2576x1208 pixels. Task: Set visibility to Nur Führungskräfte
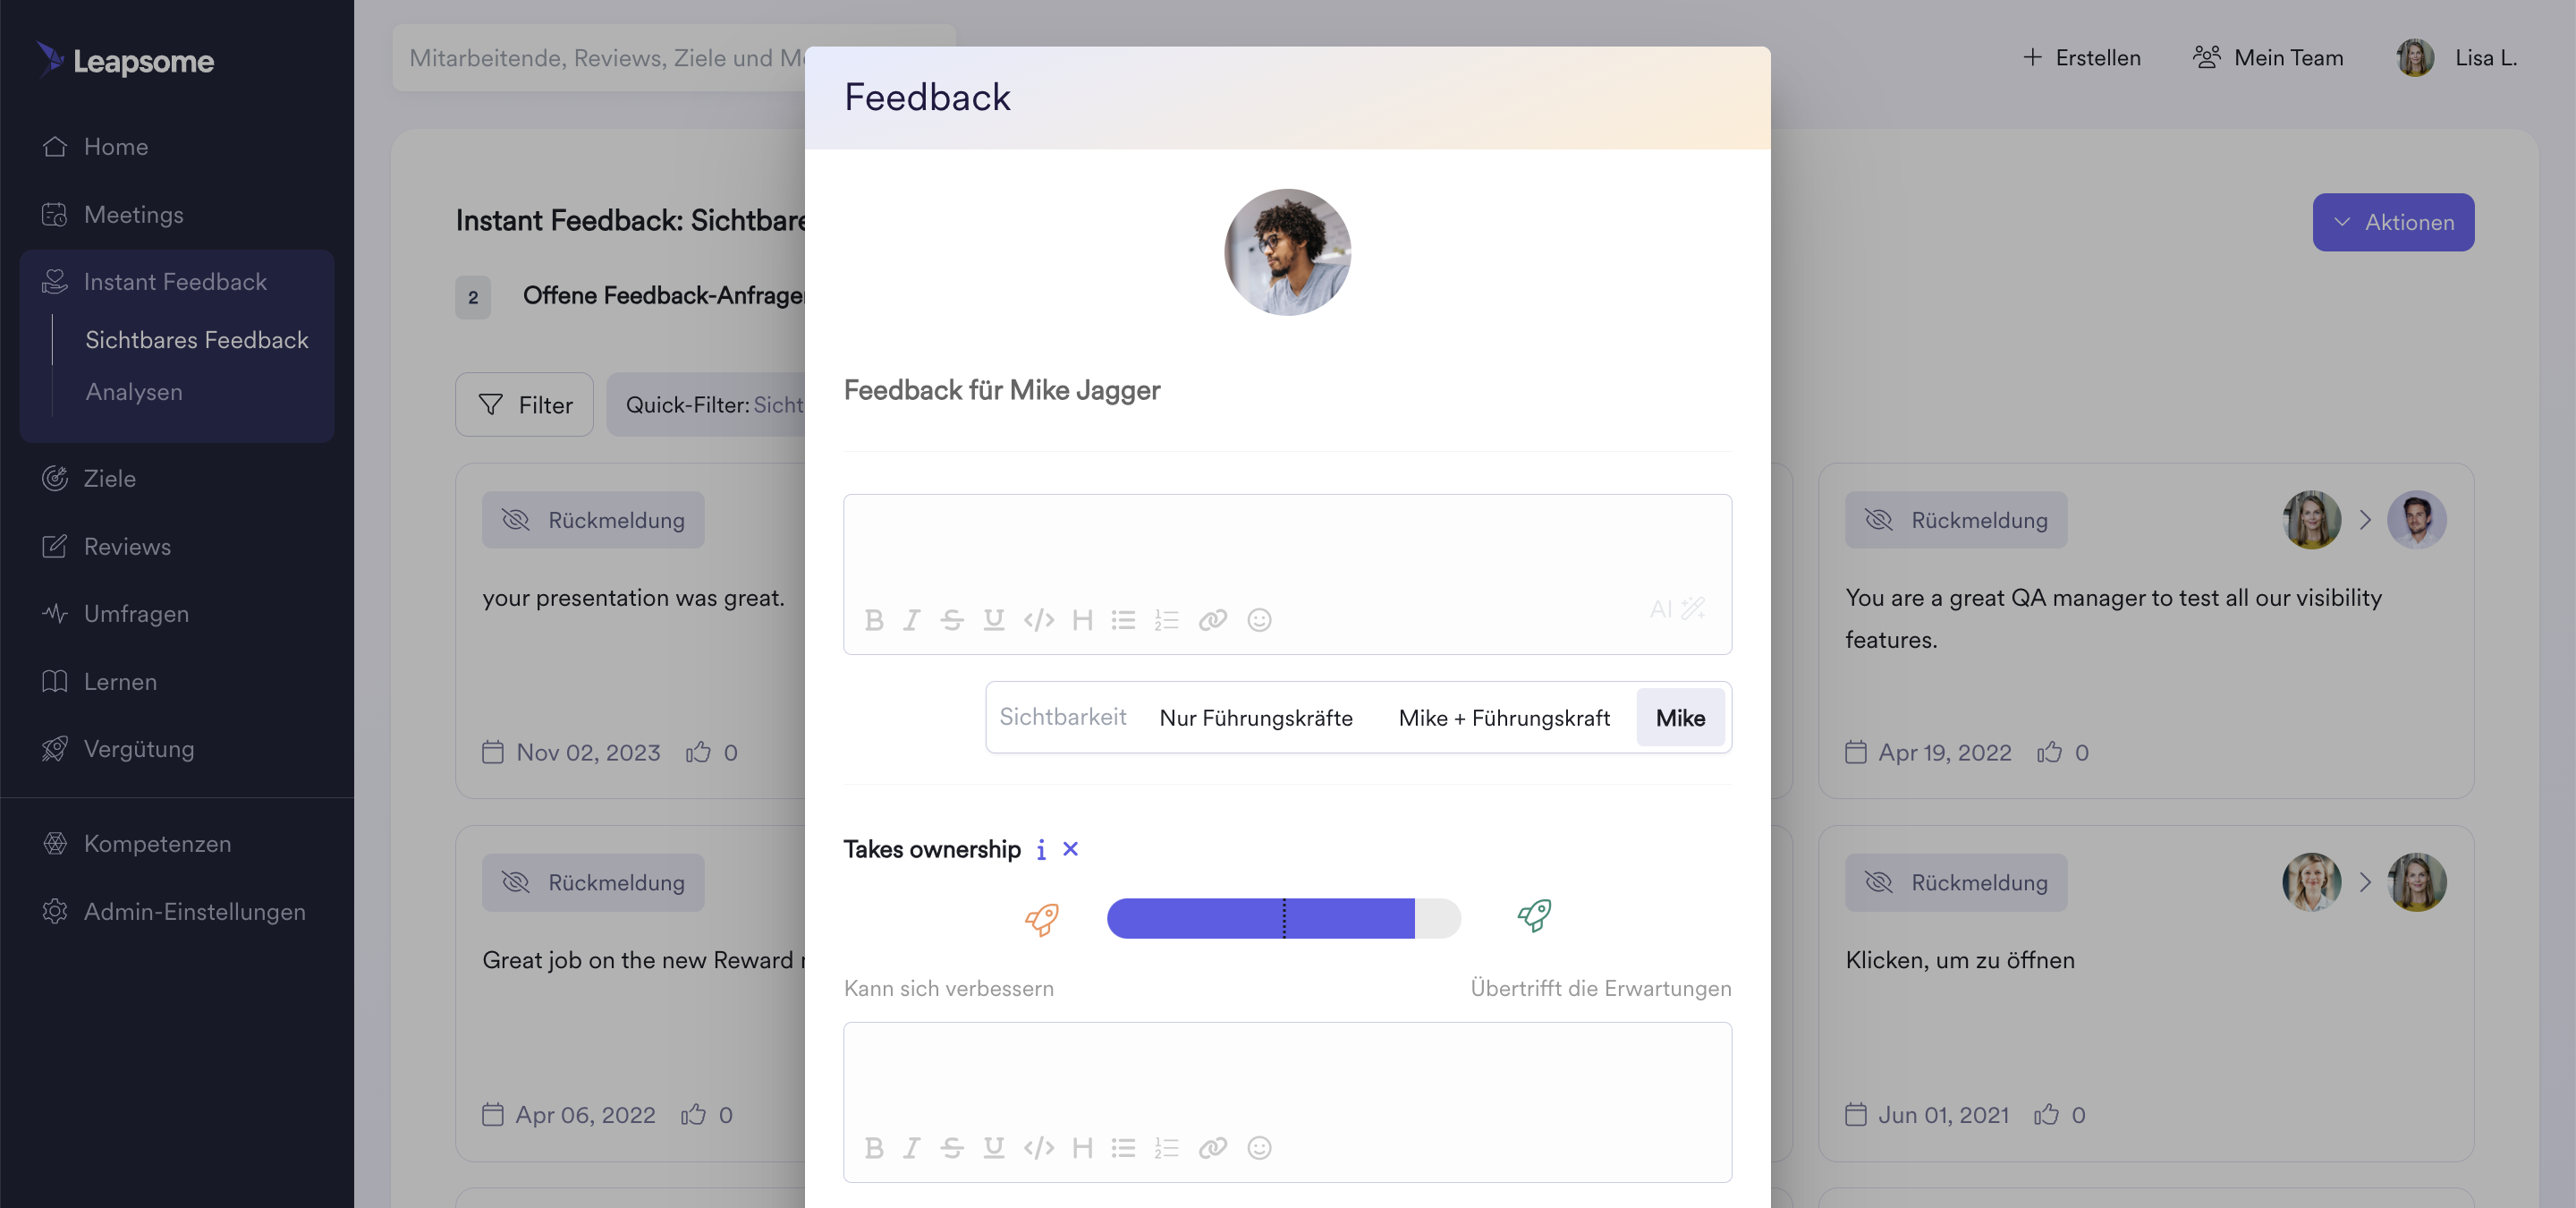1255,718
